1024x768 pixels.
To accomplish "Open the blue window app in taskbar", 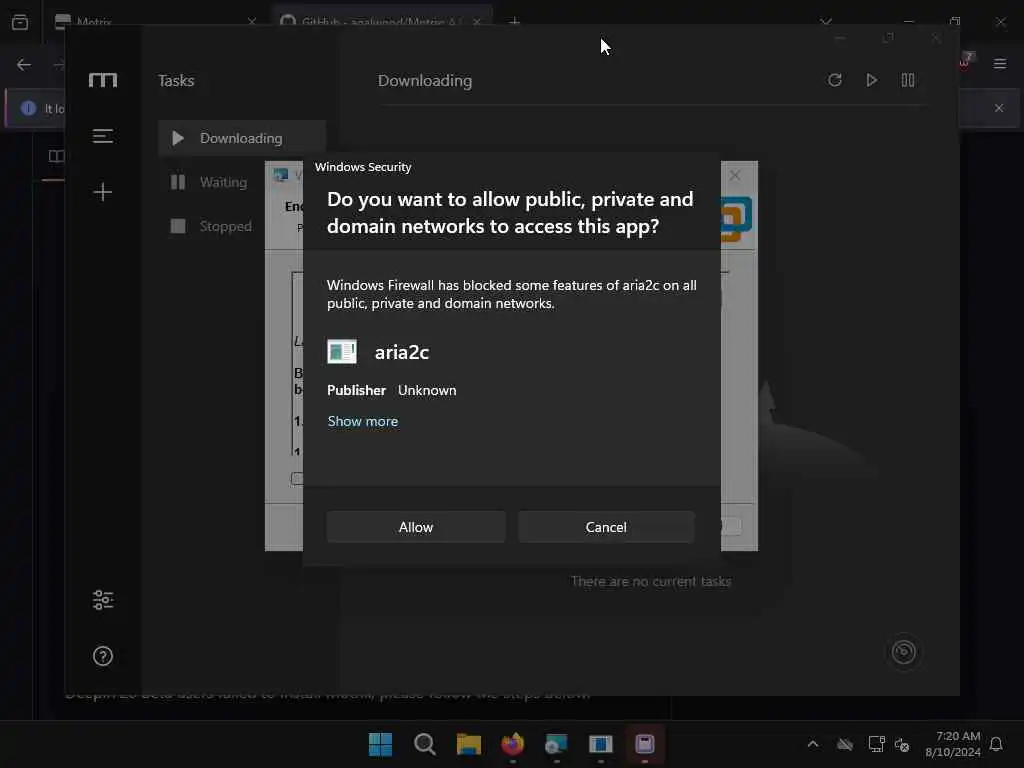I will (601, 744).
